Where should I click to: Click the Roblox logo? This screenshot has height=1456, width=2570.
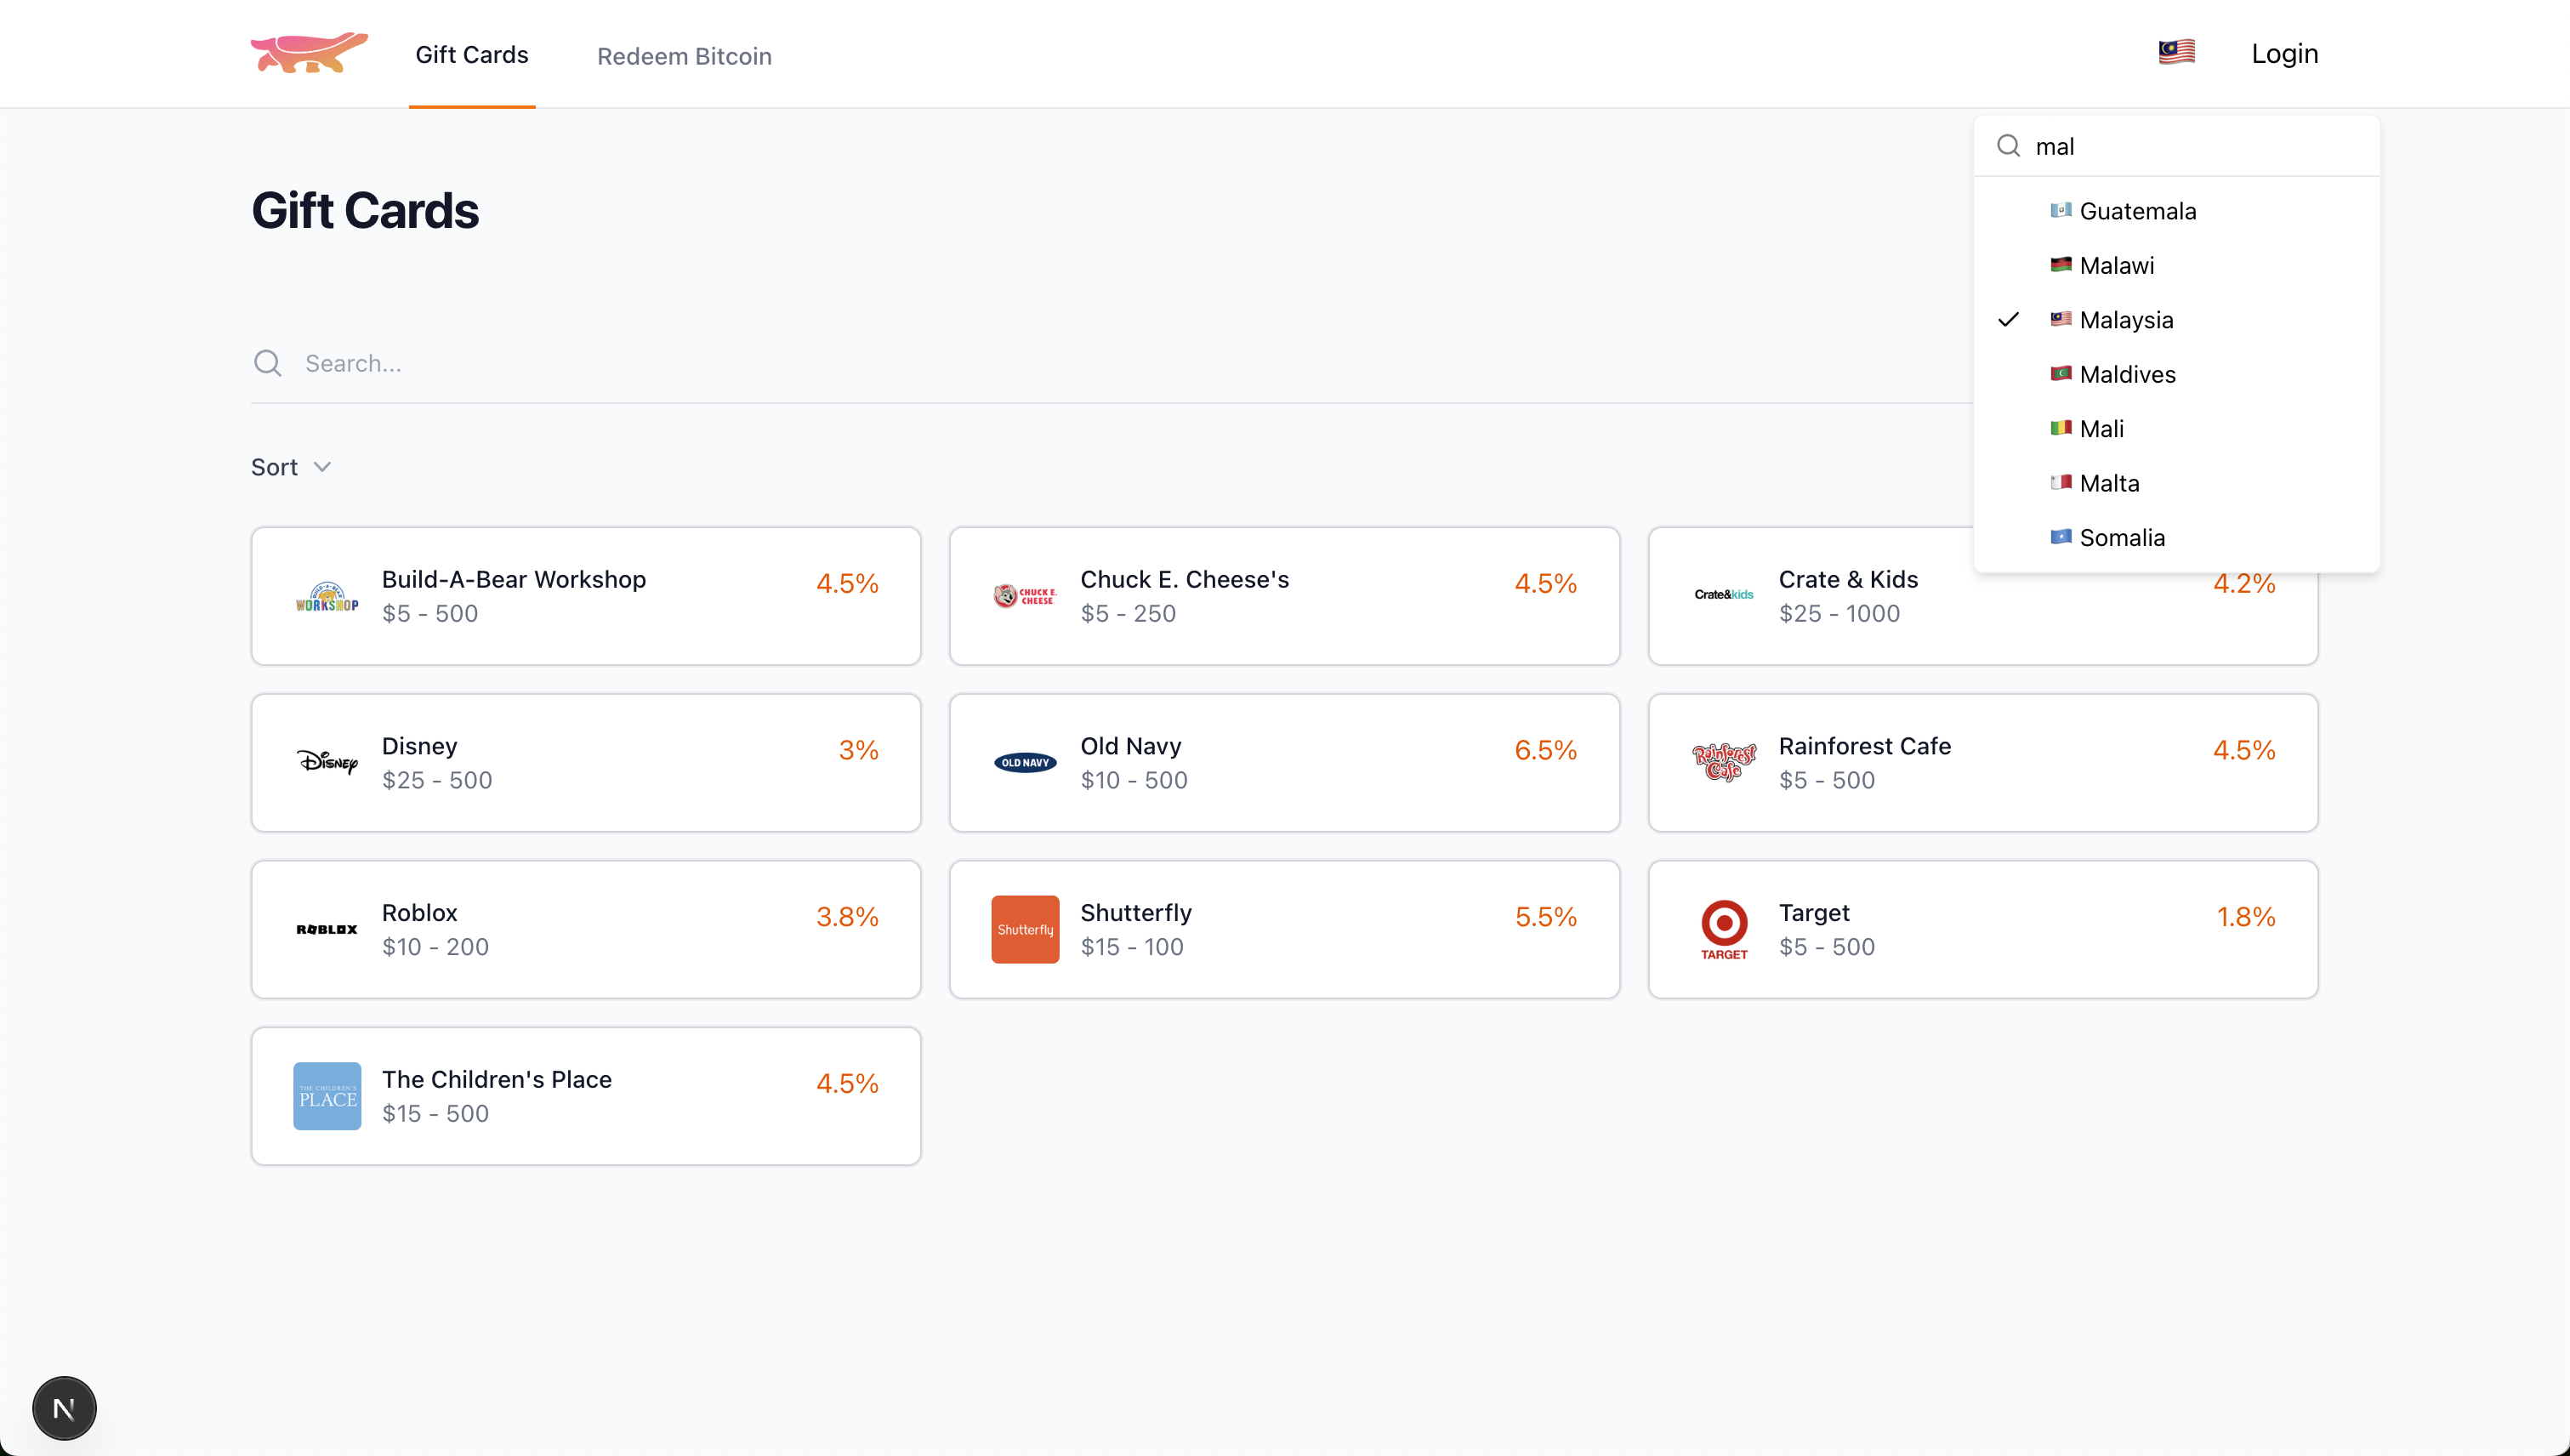[327, 929]
